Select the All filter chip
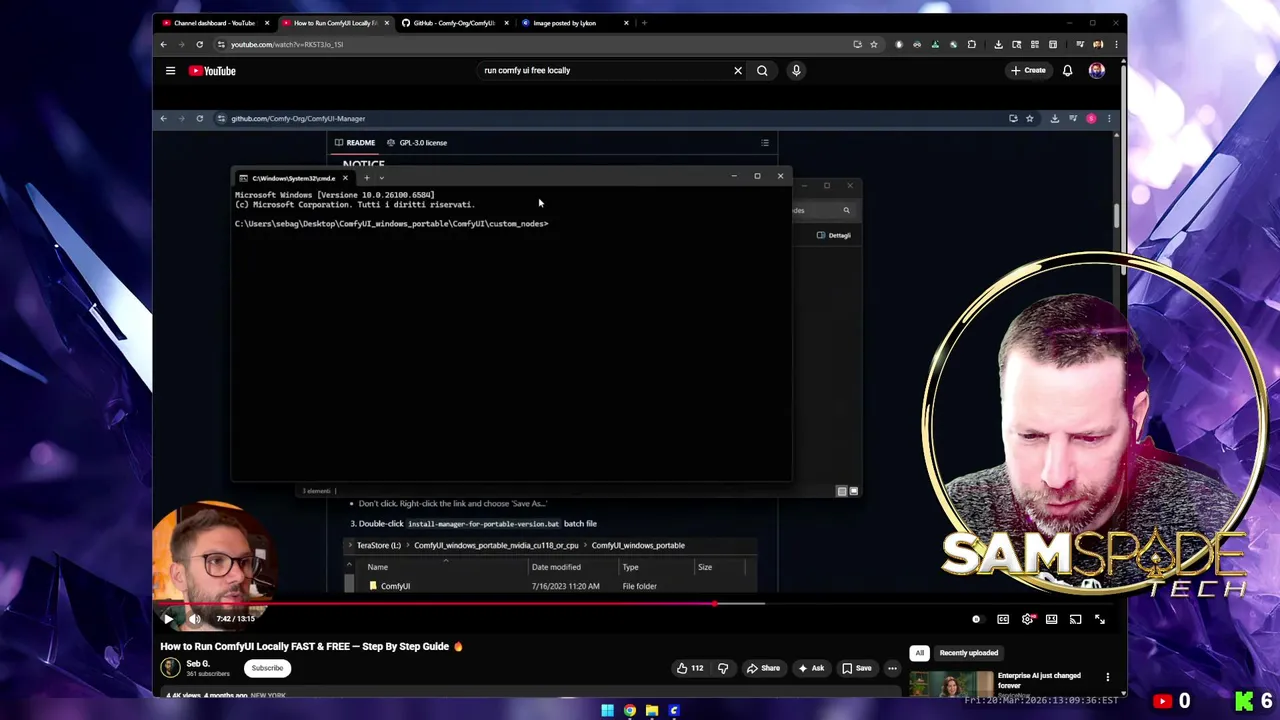This screenshot has height=720, width=1280. coord(920,653)
